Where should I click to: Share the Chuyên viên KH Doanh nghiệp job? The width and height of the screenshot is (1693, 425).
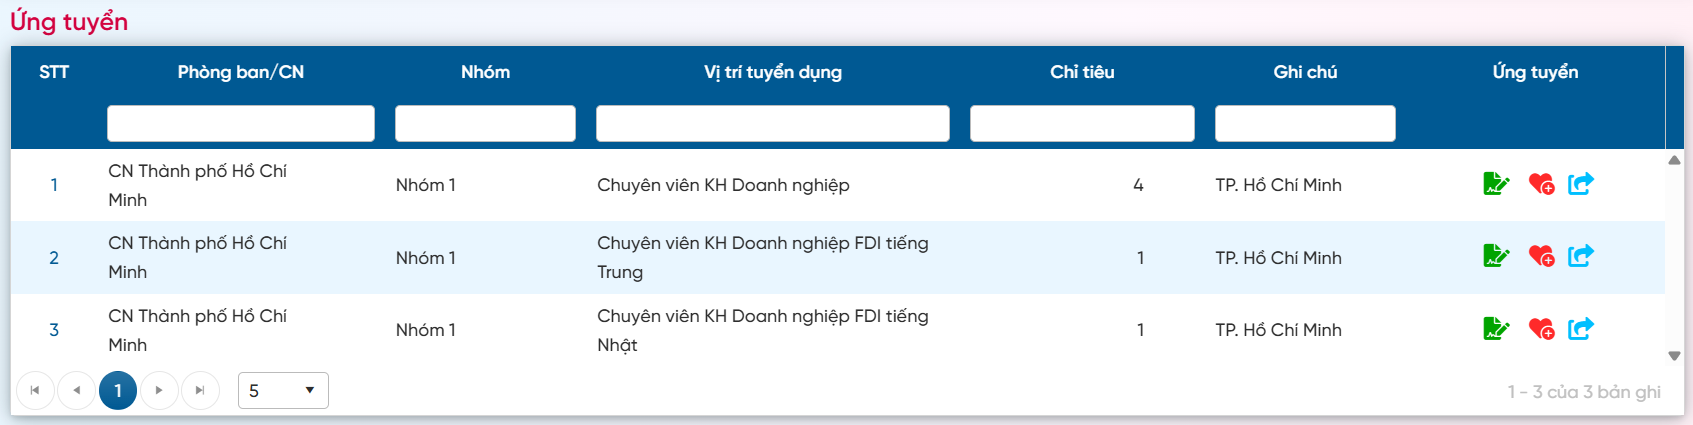pos(1581,184)
